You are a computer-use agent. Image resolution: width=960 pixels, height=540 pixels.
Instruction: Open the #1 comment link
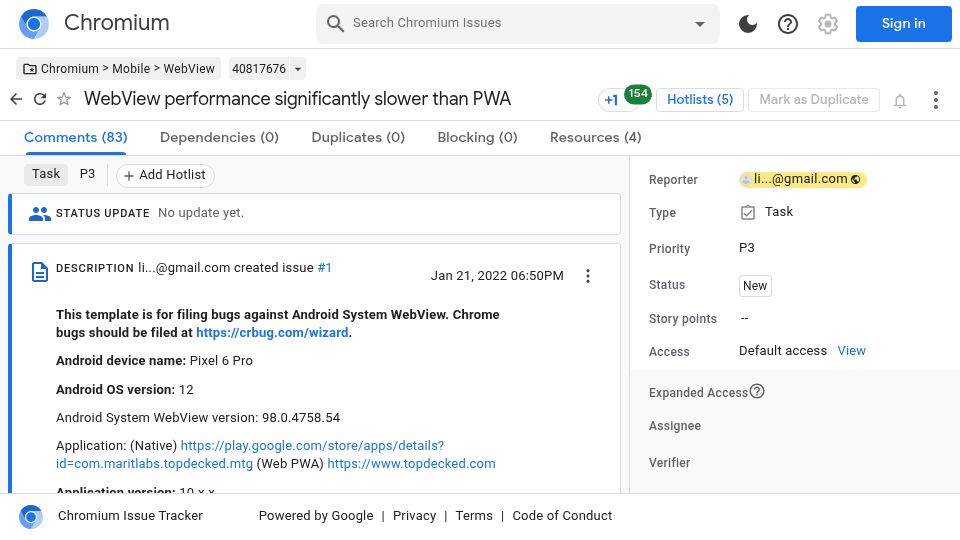click(324, 268)
